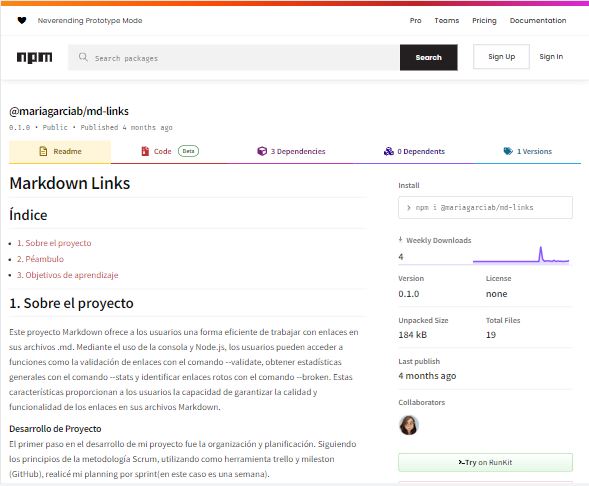Open the Pro menu link
Viewport: 589px width, 486px height.
tap(415, 21)
